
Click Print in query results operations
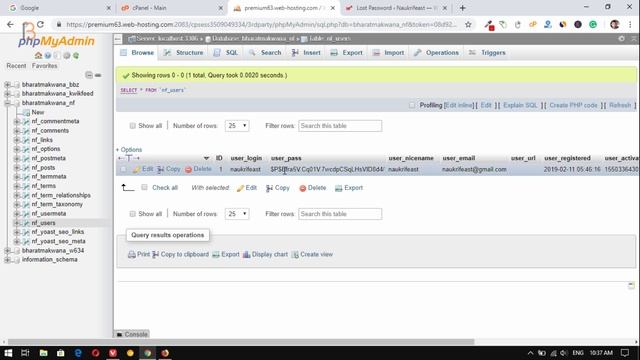(139, 254)
